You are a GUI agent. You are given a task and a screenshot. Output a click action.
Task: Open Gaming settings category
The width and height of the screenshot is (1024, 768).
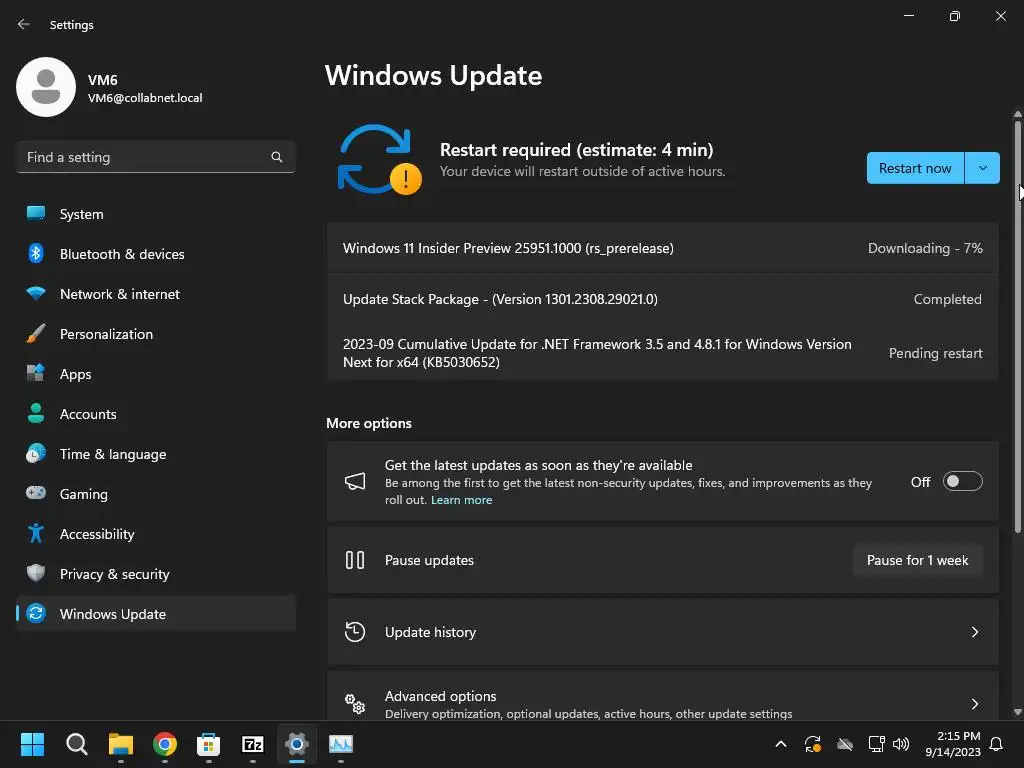(155, 494)
